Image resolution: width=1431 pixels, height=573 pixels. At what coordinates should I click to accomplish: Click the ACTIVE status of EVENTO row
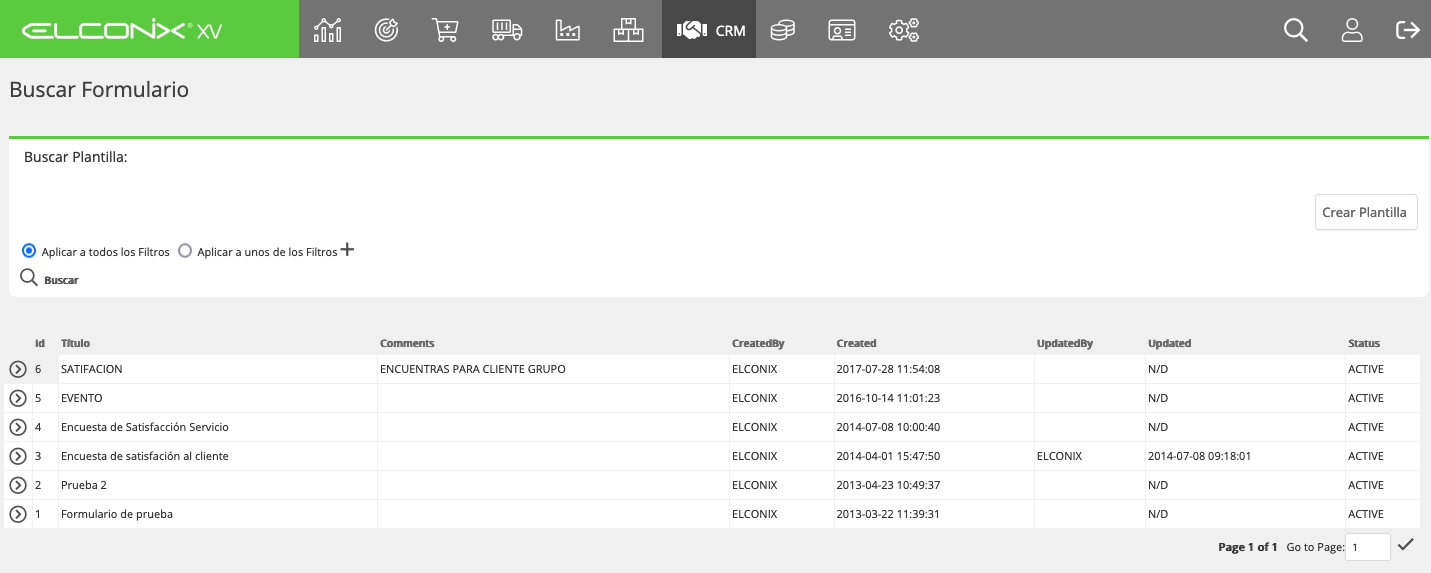1366,398
